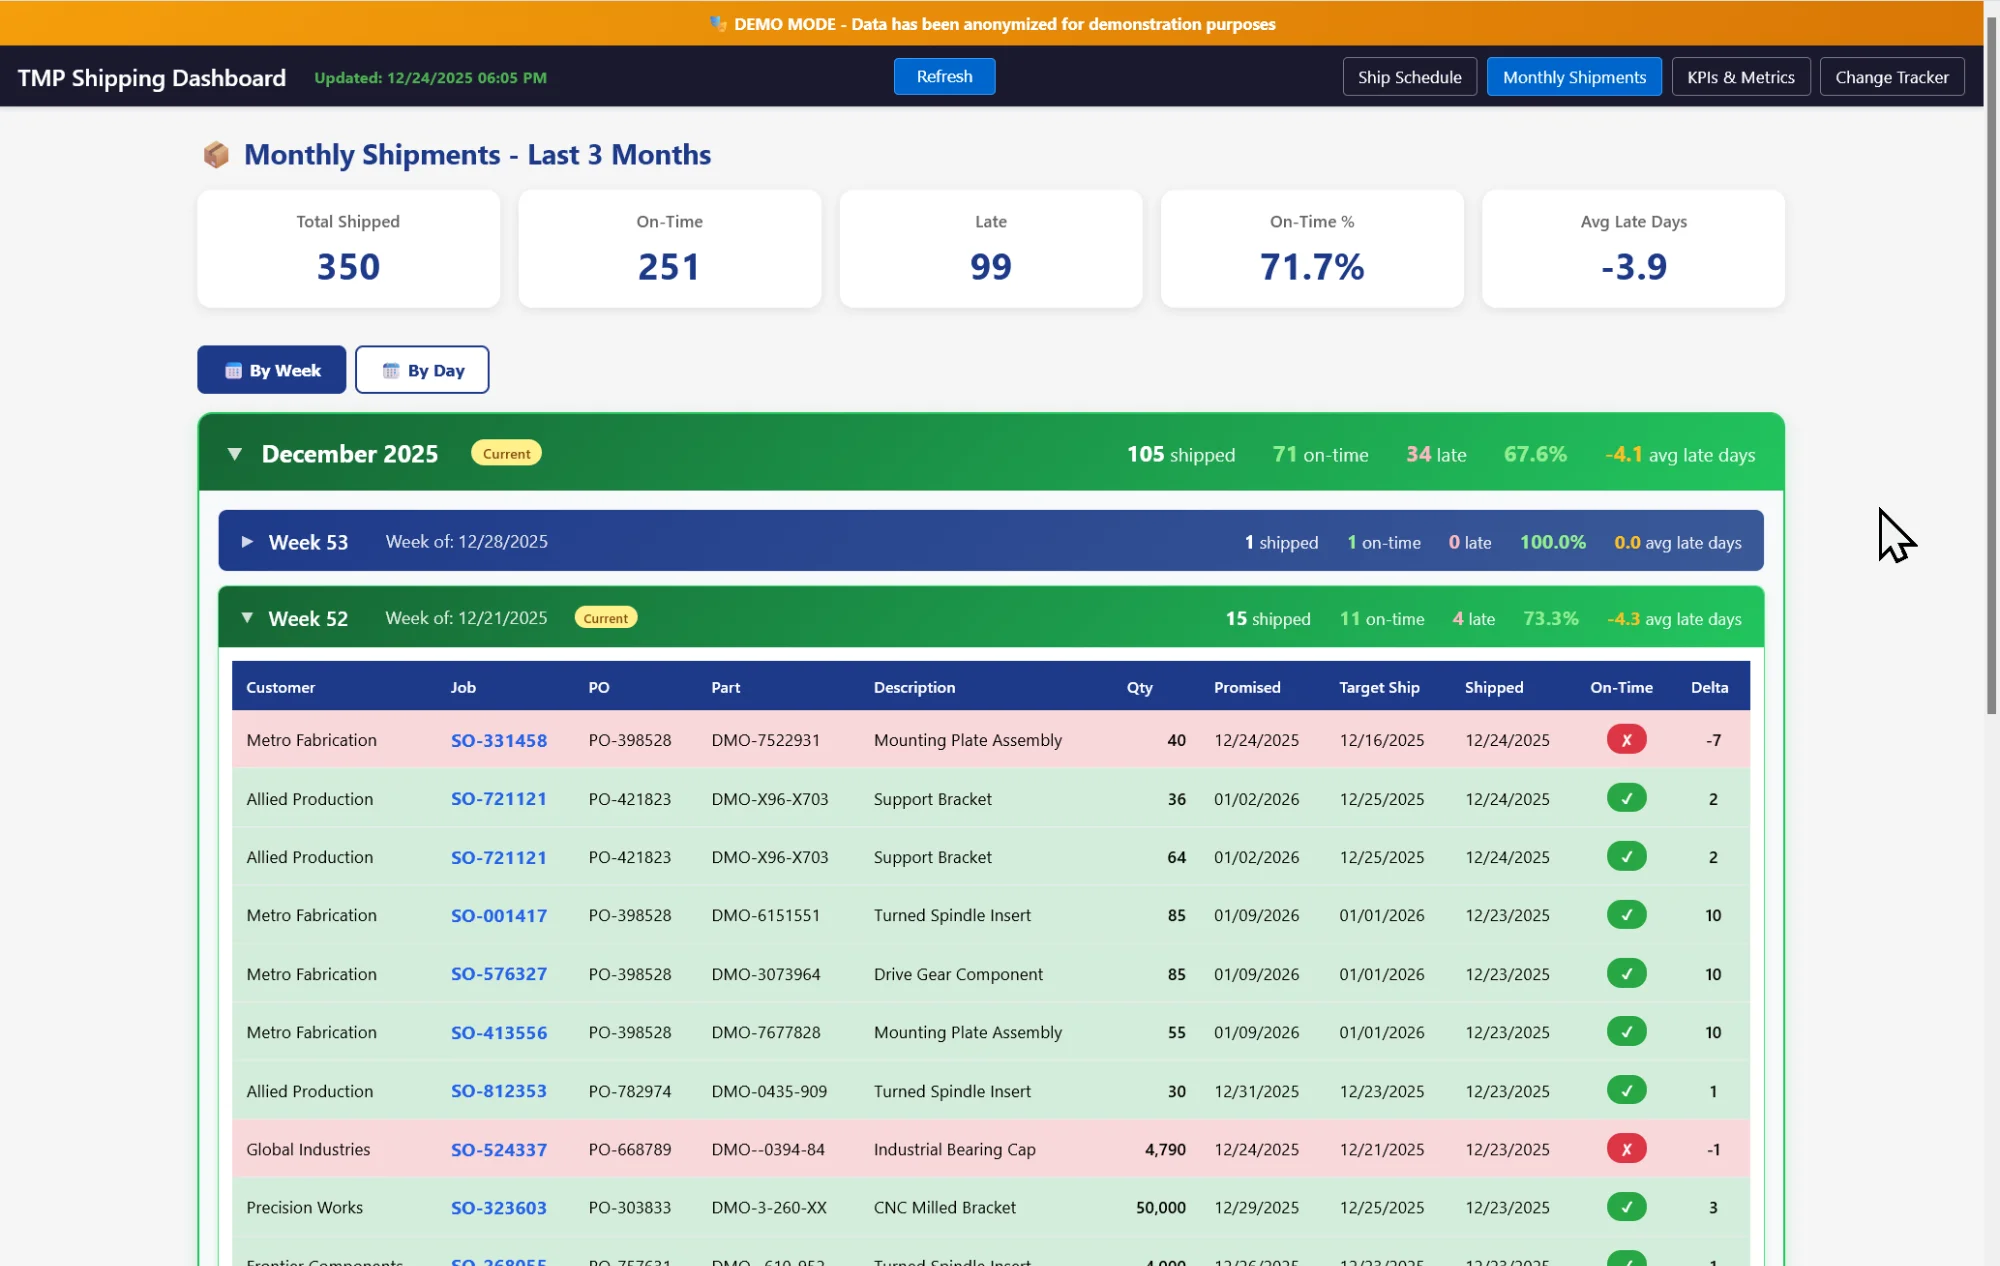Open the Ship Schedule tab
This screenshot has height=1266, width=2000.
(x=1409, y=77)
